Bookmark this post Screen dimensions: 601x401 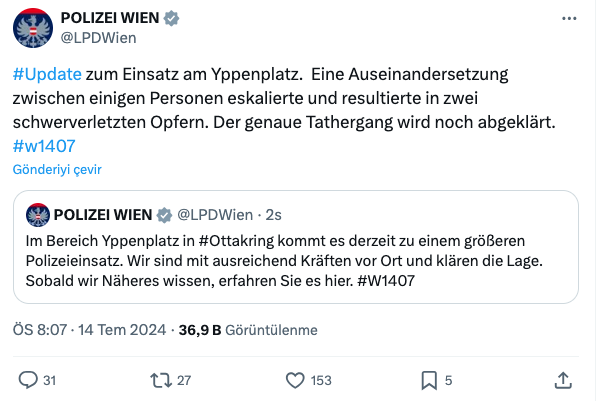(429, 380)
